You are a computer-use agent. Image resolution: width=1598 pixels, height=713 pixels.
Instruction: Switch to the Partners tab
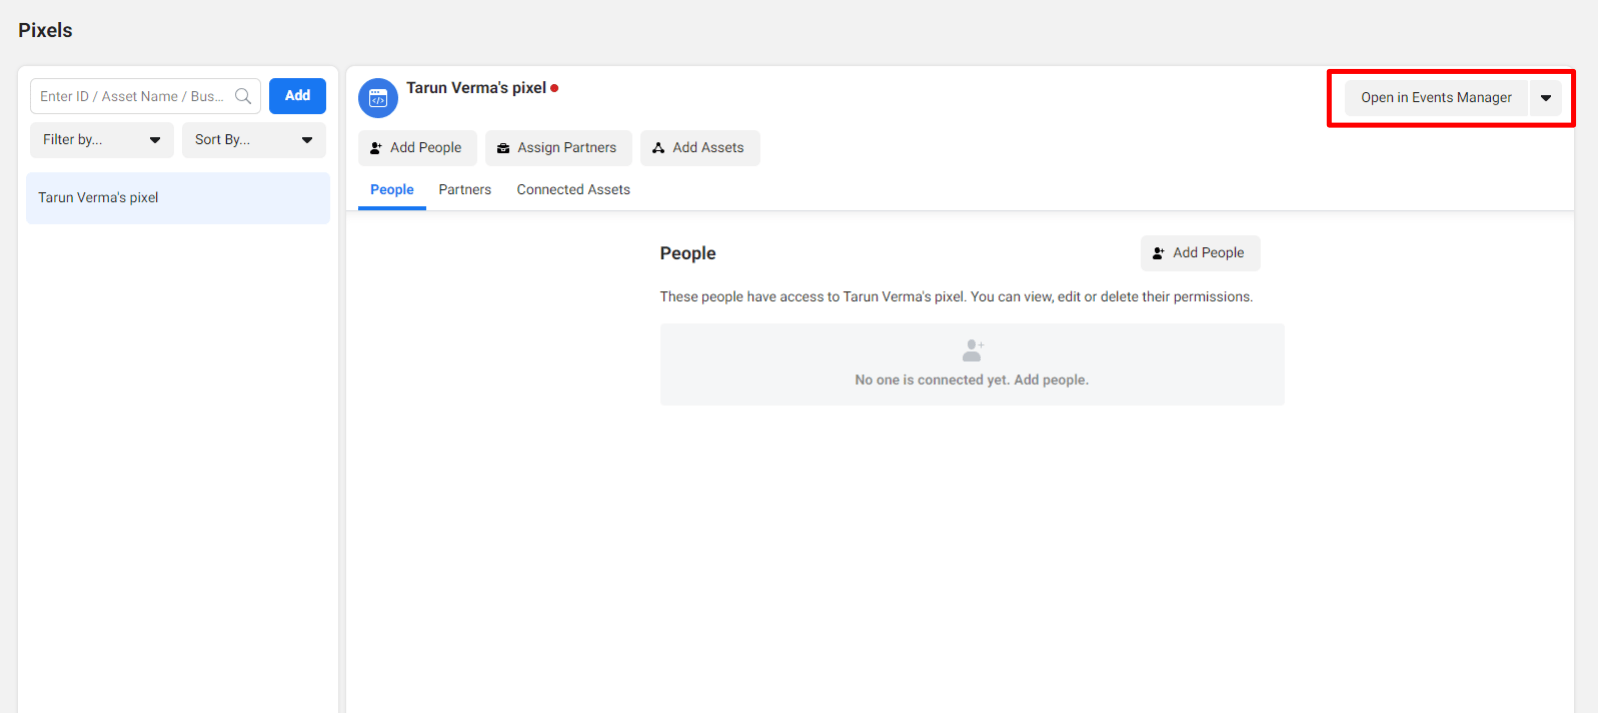pyautogui.click(x=465, y=190)
